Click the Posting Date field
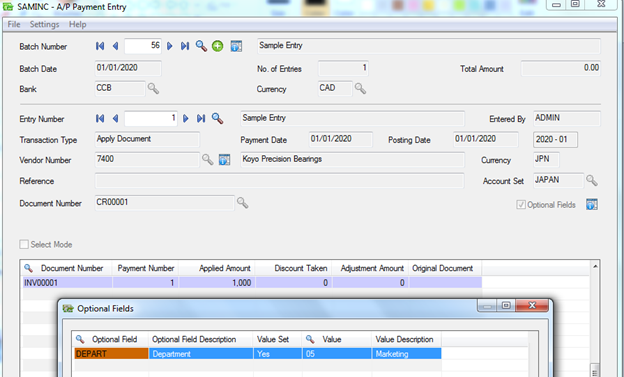The width and height of the screenshot is (624, 377). pos(486,139)
